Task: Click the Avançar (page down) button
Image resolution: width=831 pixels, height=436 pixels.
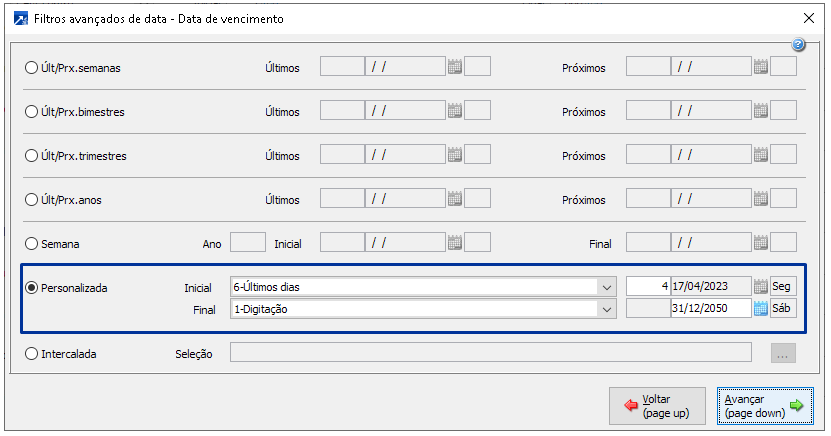Action: 764,405
